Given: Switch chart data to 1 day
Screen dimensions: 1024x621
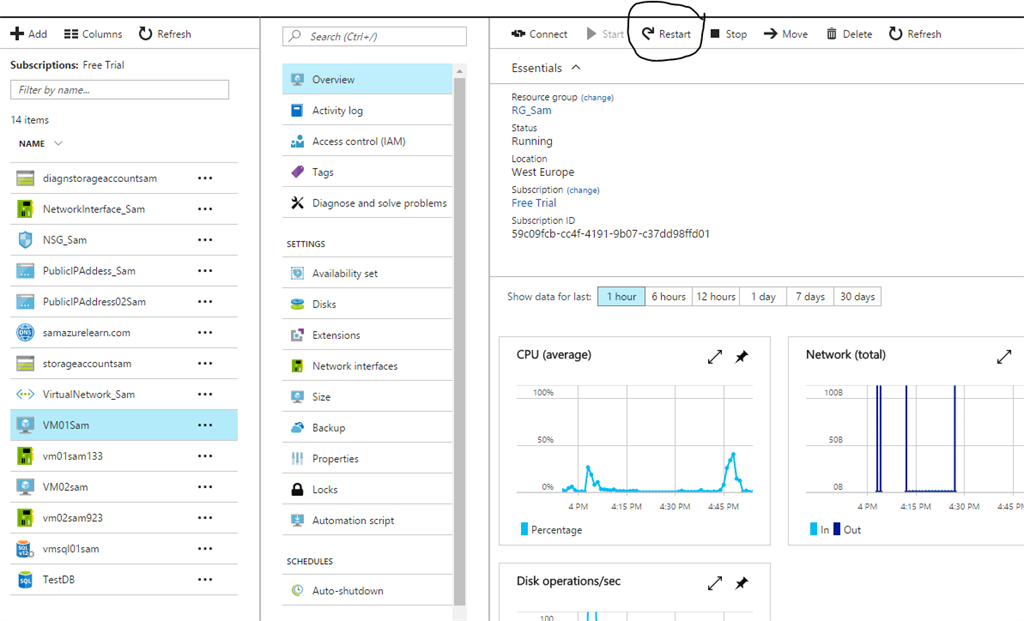Looking at the screenshot, I should [x=764, y=297].
